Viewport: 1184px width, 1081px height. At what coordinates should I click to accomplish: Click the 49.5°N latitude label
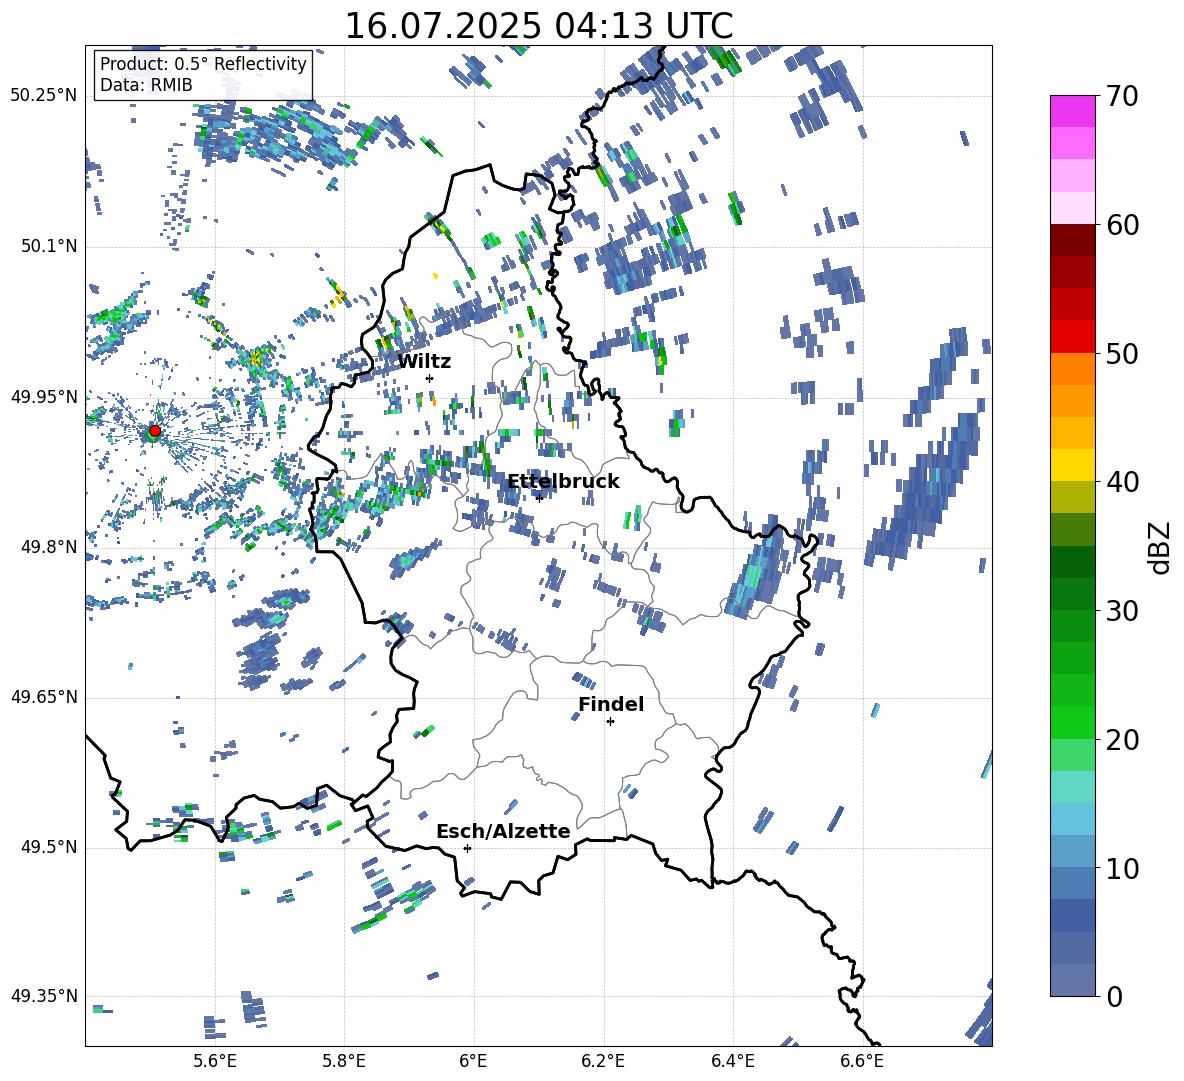click(x=49, y=847)
